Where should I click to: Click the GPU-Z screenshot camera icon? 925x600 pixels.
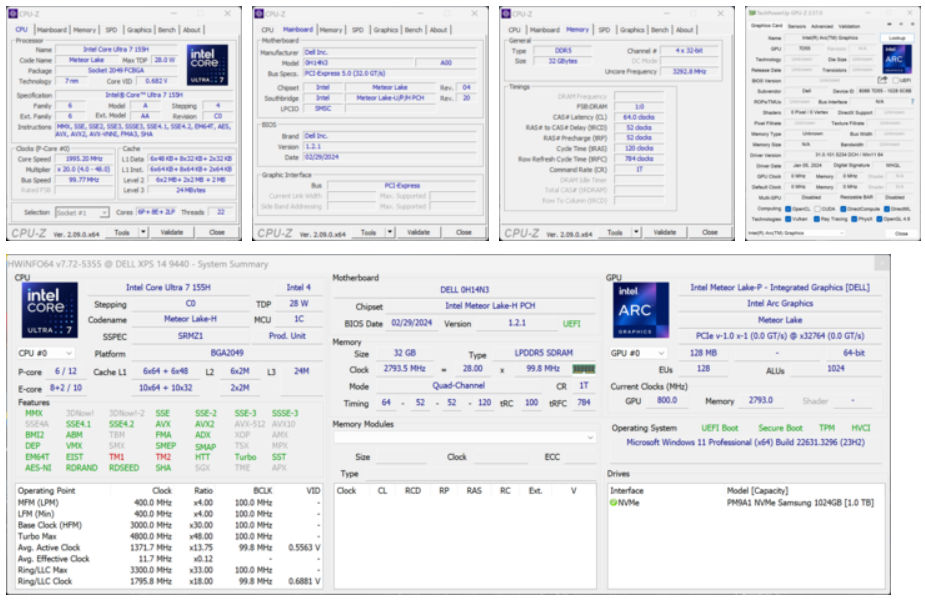pos(890,24)
